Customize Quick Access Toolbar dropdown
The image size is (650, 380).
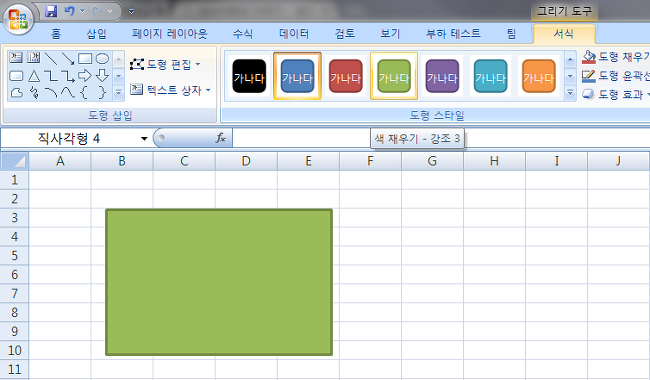click(131, 12)
